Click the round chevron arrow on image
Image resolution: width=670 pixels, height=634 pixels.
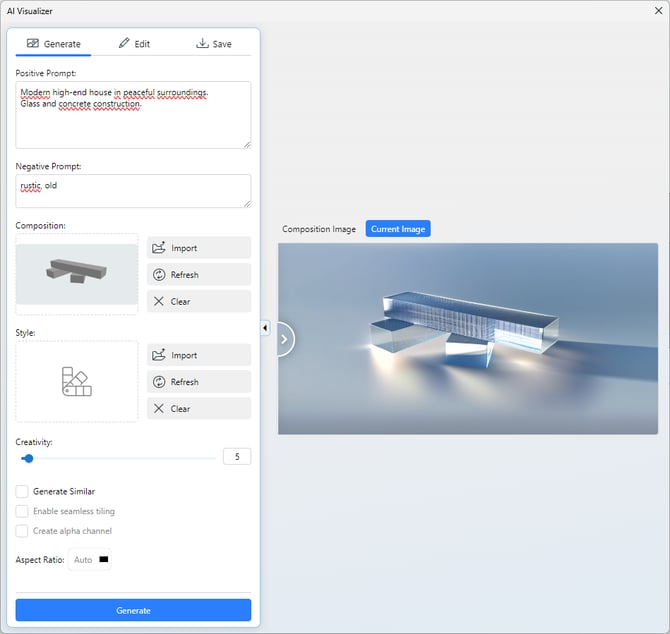(x=284, y=339)
